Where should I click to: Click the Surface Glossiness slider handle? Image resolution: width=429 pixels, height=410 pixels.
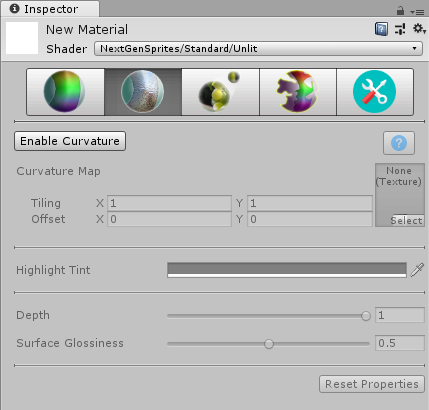269,344
